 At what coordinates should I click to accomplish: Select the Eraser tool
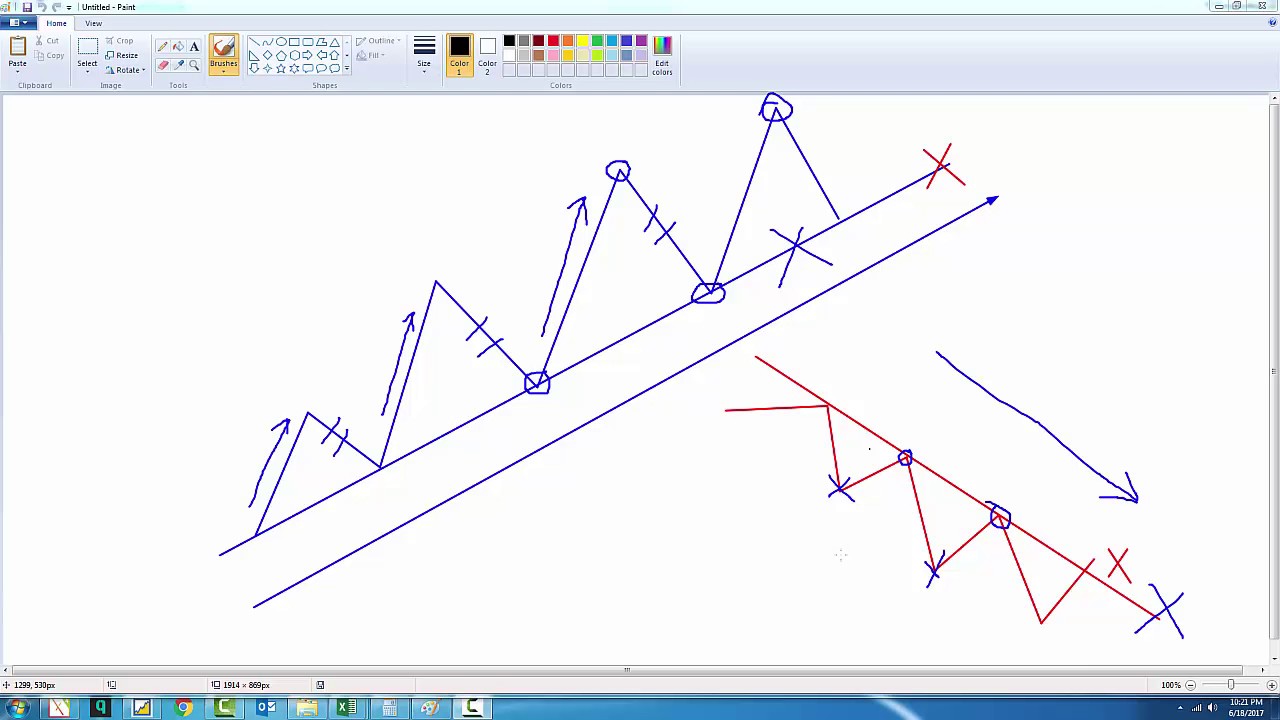(x=163, y=65)
